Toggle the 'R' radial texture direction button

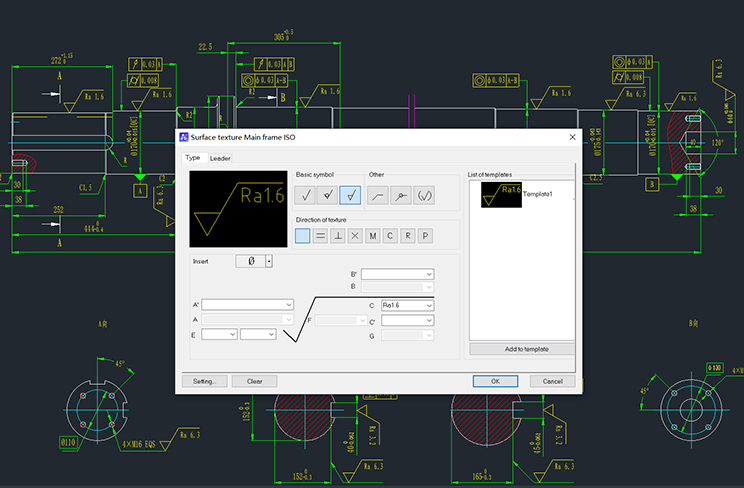coord(407,236)
